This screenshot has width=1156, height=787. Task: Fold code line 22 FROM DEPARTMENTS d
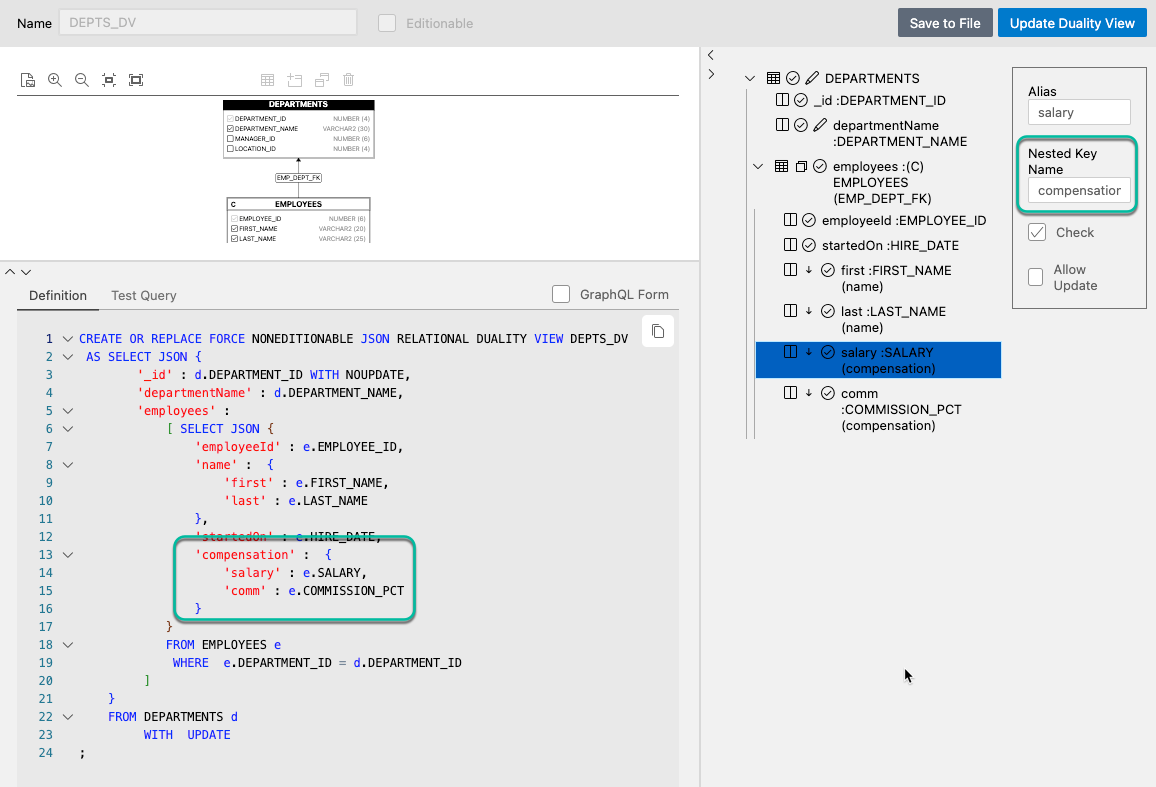point(68,717)
